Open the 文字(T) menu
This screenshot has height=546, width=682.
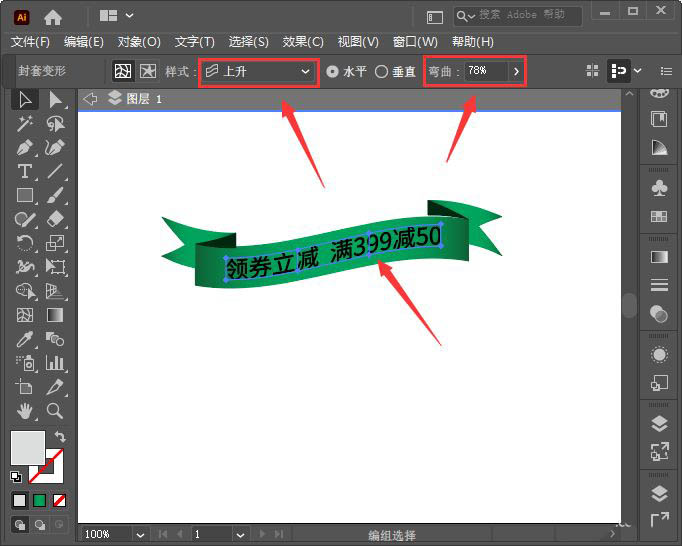tap(194, 42)
